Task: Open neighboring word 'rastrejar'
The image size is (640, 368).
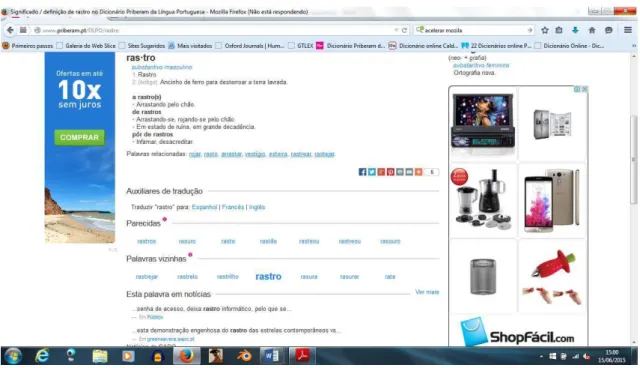Action: [x=147, y=277]
